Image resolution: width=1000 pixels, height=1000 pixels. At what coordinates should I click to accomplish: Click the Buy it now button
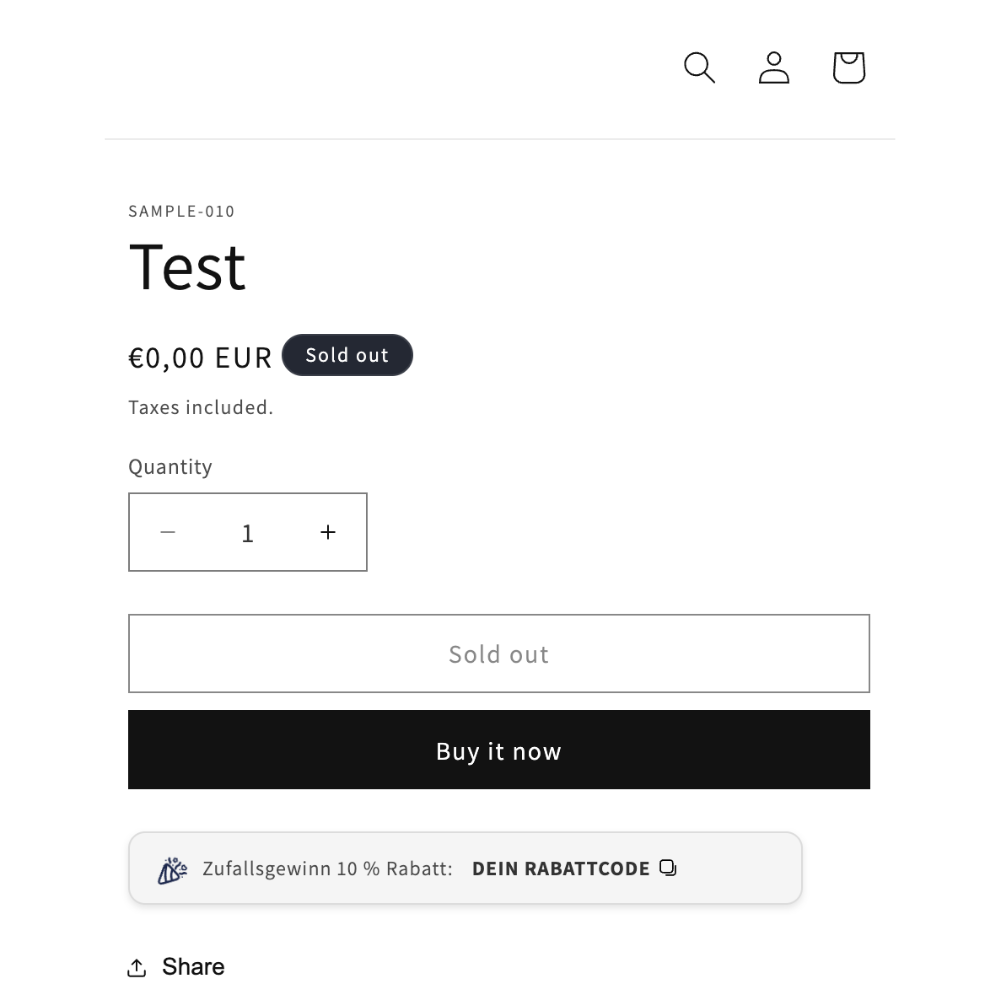click(499, 750)
